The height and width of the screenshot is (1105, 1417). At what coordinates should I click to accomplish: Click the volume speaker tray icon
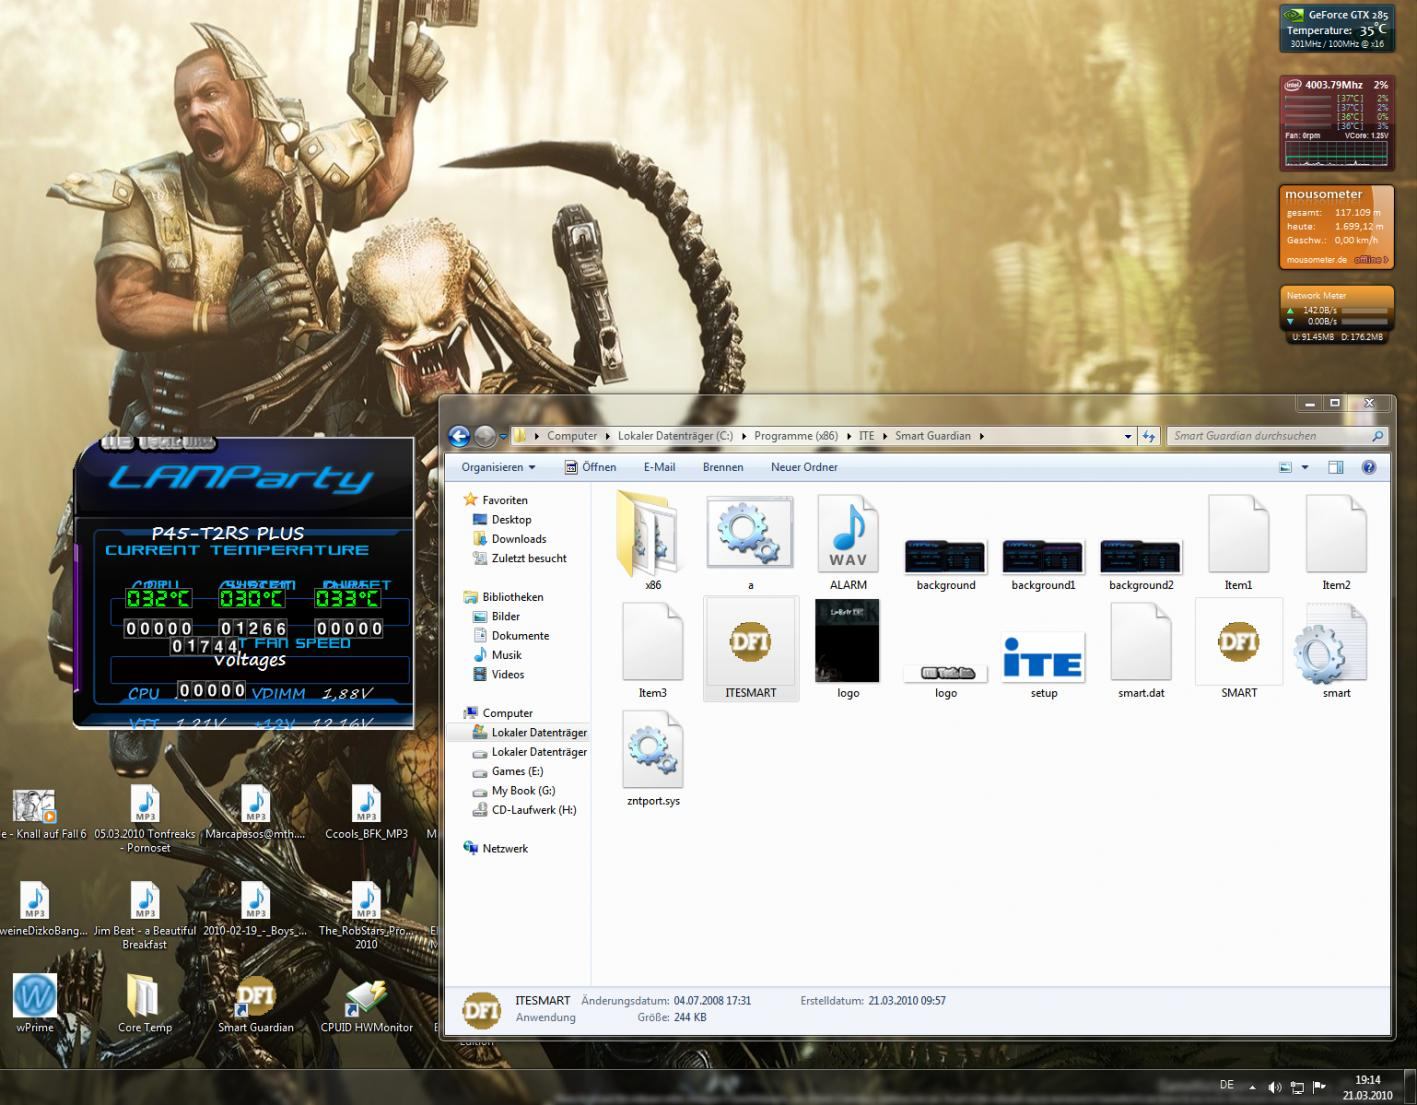1274,1087
